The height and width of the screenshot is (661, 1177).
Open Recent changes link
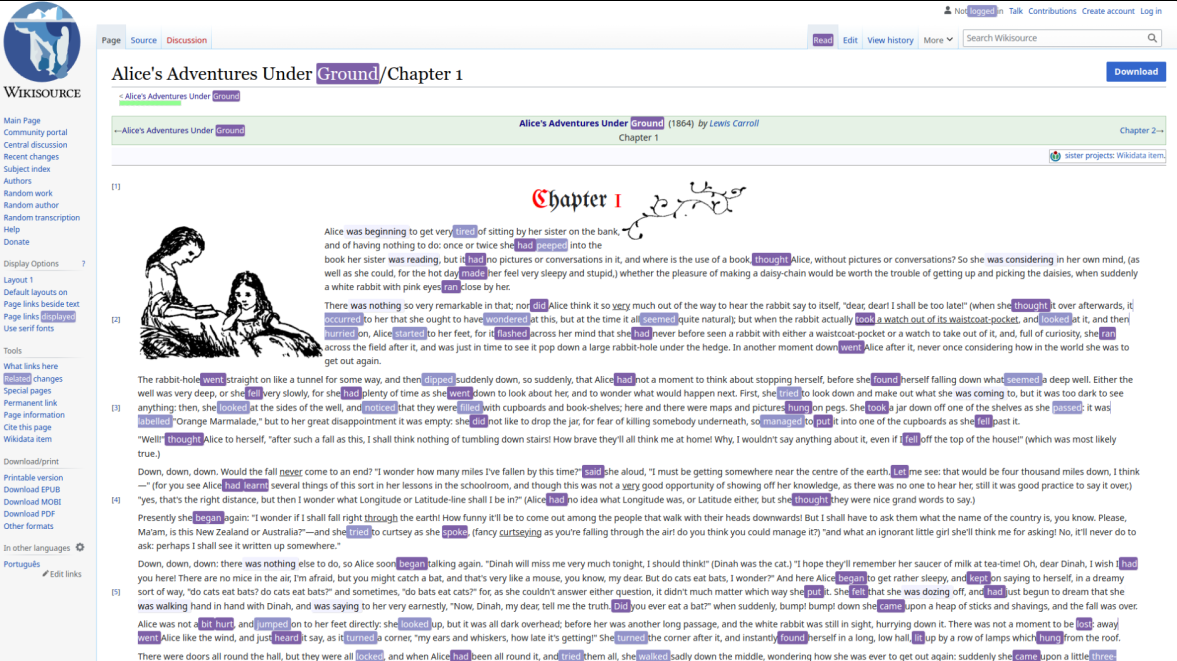(x=31, y=157)
